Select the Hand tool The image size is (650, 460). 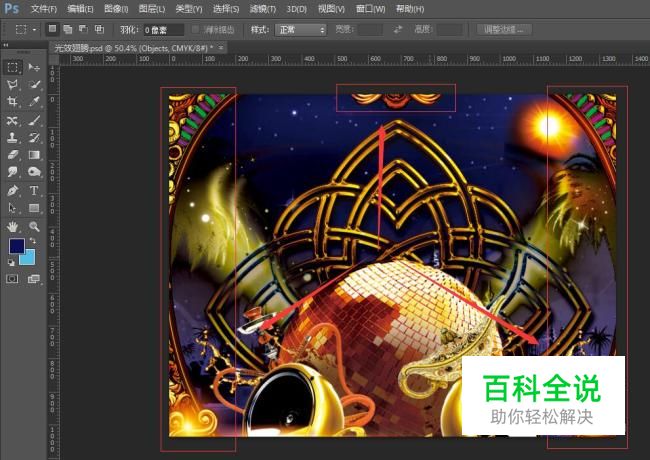(x=12, y=227)
